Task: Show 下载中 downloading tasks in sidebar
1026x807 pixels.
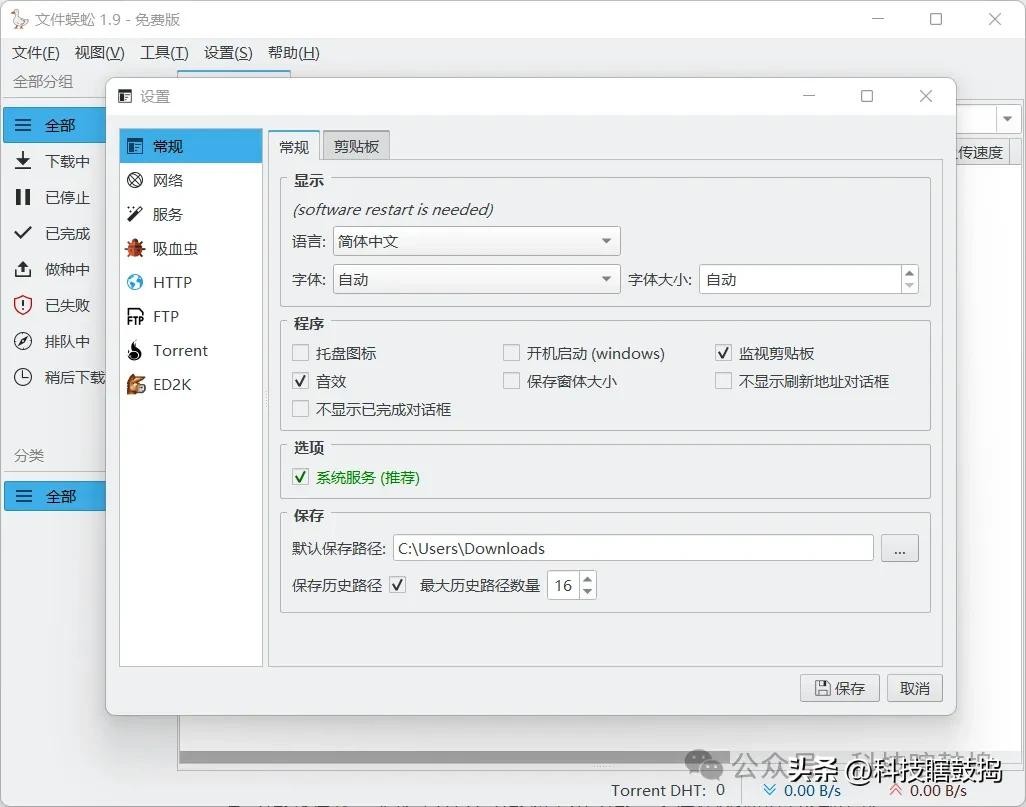Action: click(66, 161)
